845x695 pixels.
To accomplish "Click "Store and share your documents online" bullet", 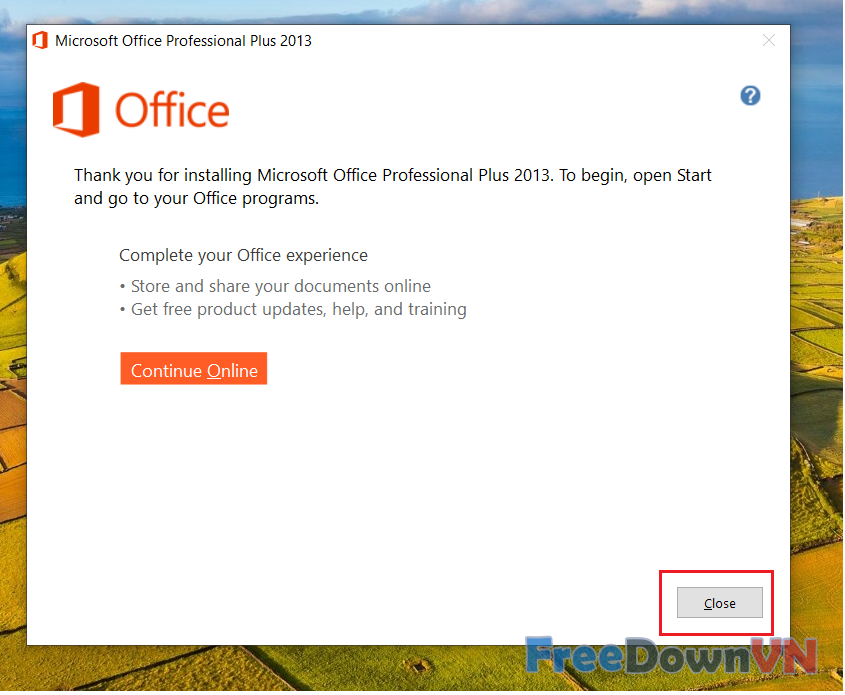I will point(281,286).
